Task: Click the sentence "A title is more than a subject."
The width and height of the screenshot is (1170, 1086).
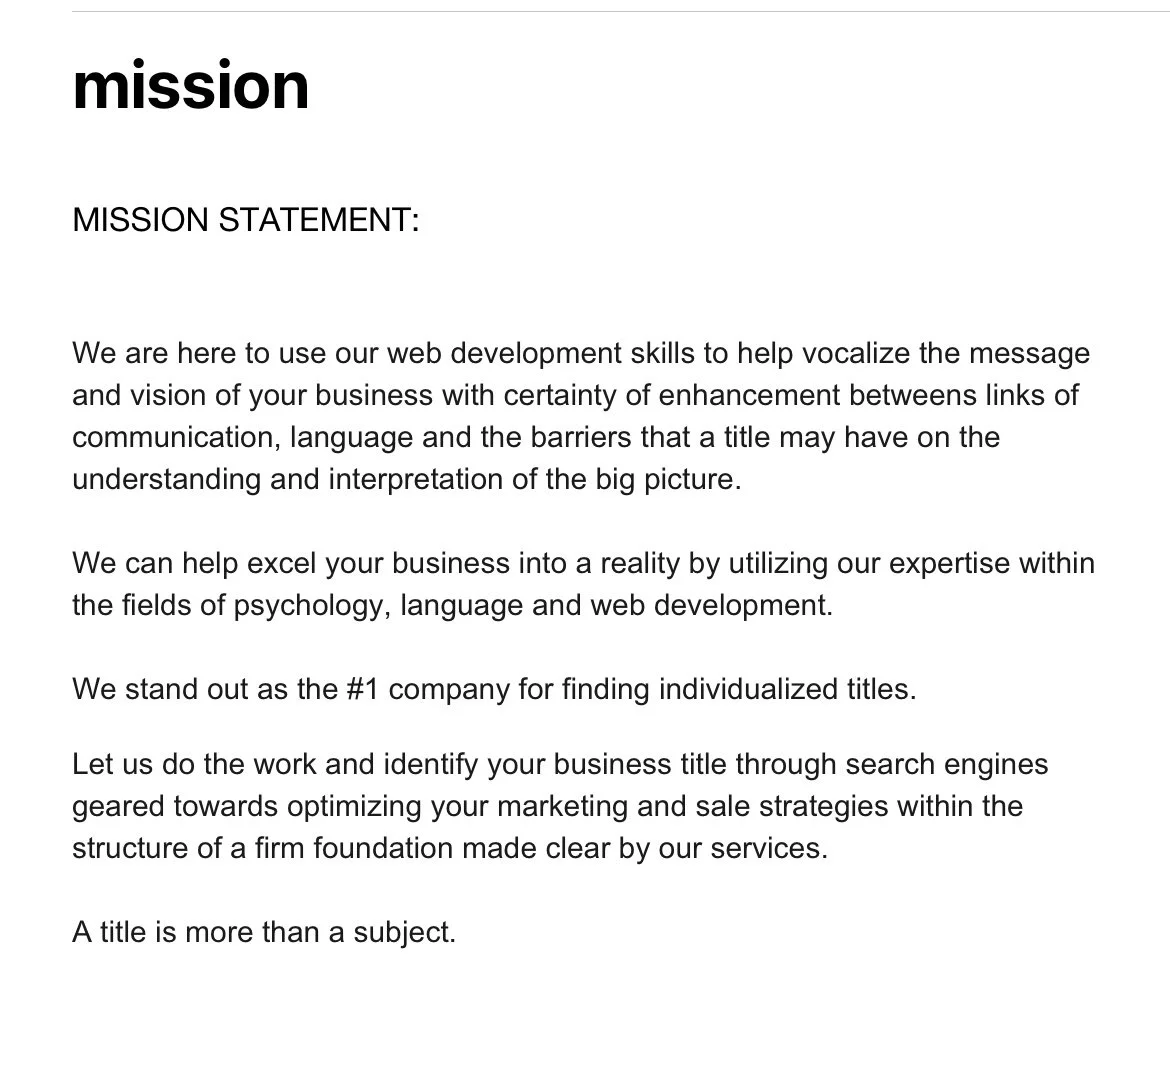Action: [264, 932]
